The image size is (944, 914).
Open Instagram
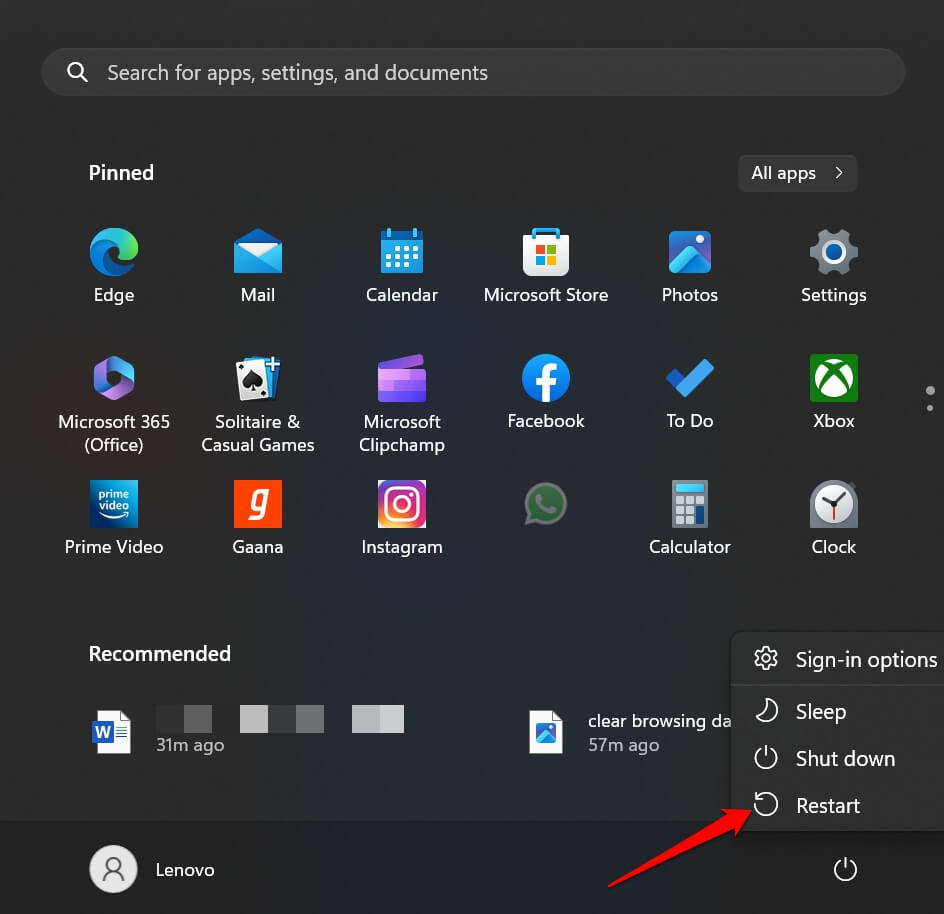(401, 504)
